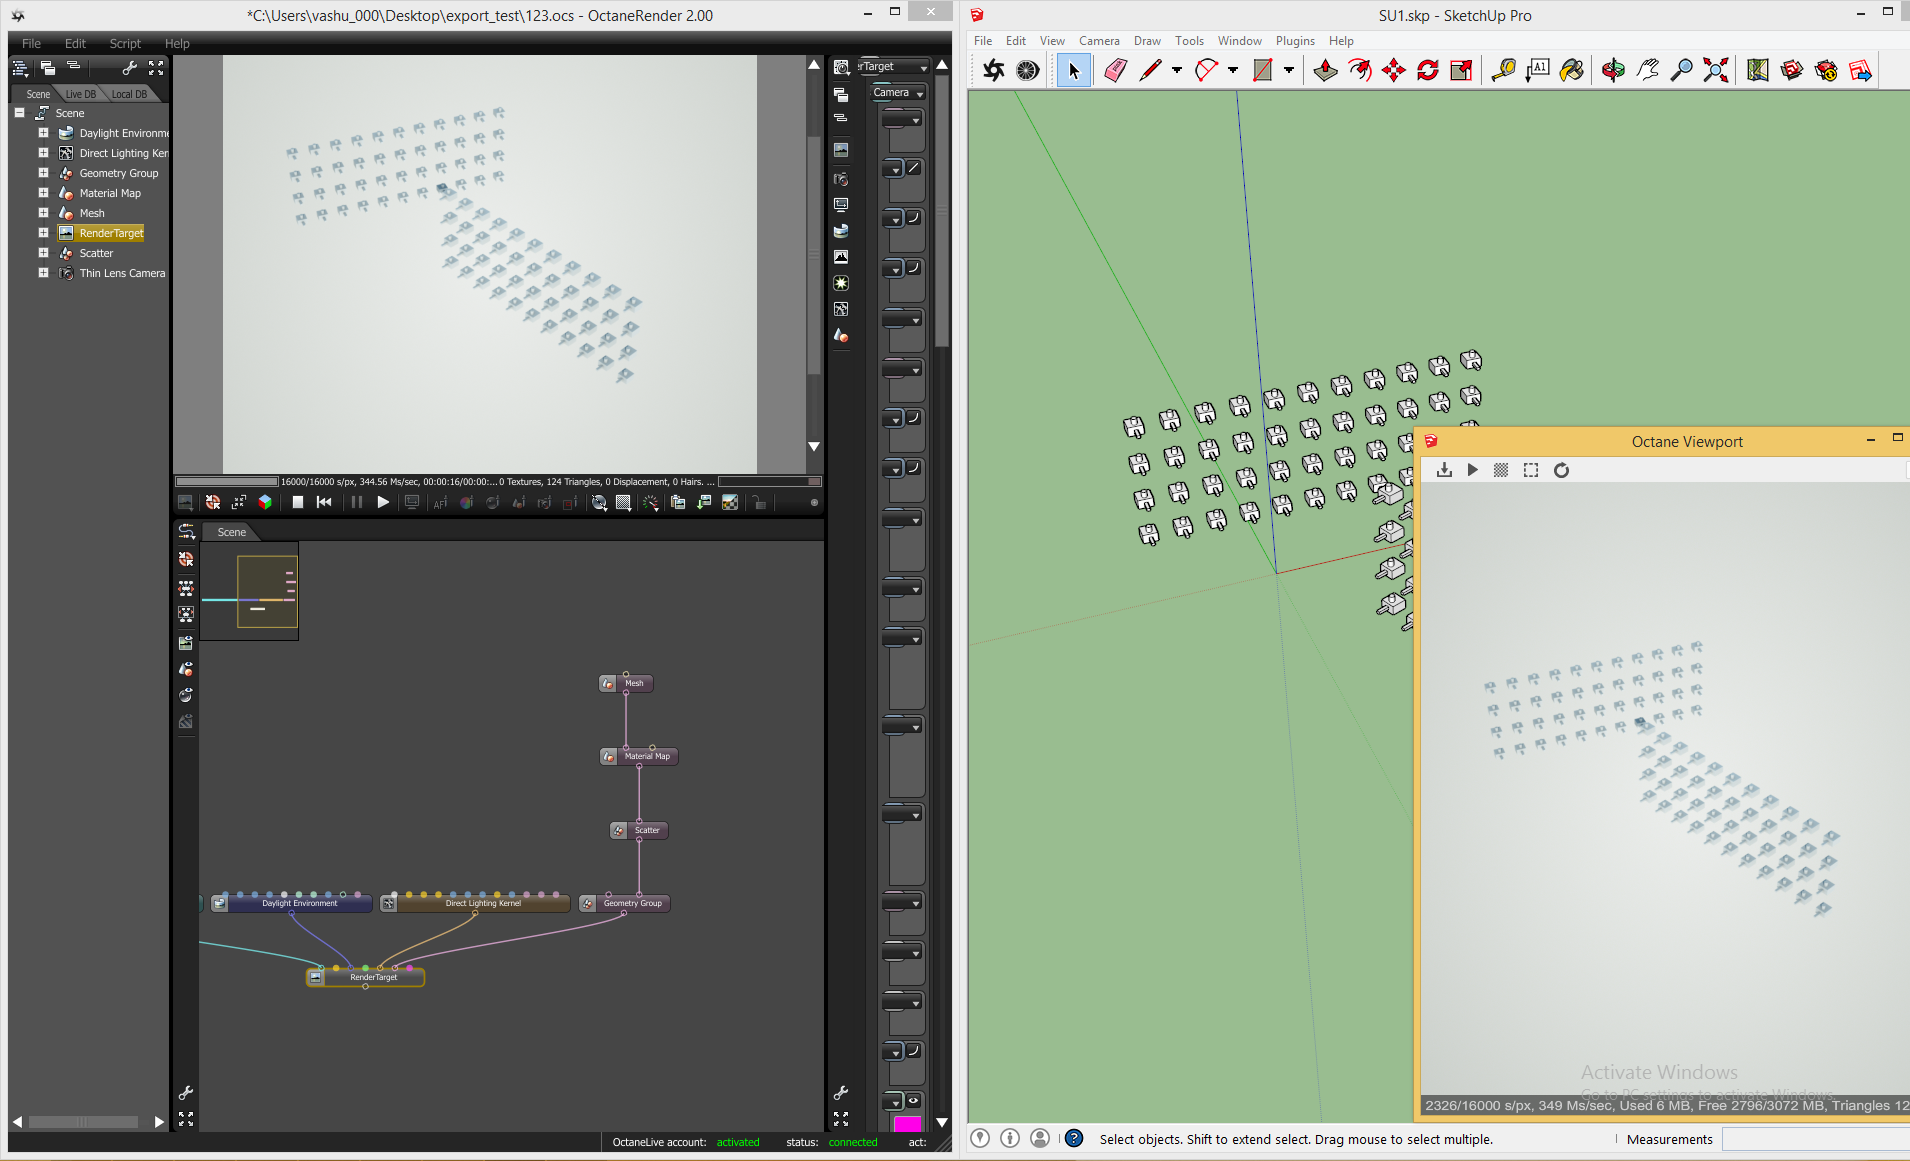Open the Rectangle tool dropdown arrow

1289,70
